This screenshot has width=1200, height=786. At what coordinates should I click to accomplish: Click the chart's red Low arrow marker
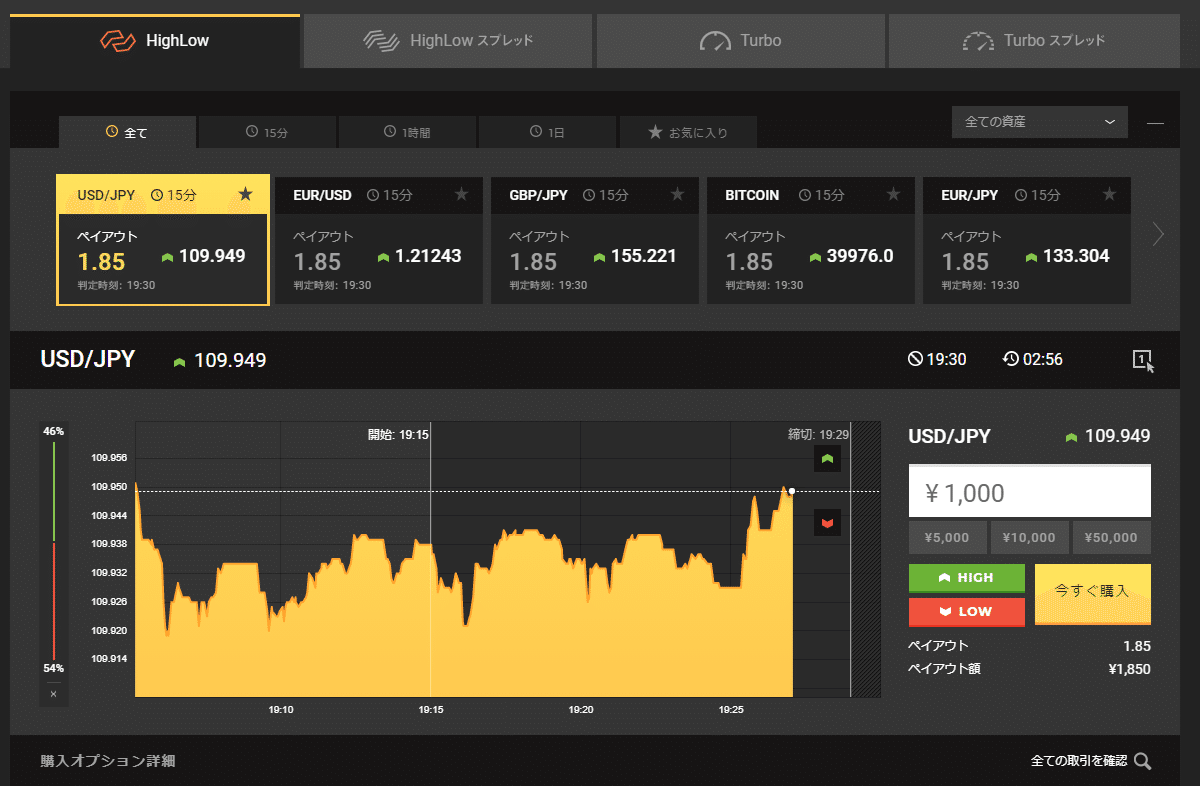point(827,523)
